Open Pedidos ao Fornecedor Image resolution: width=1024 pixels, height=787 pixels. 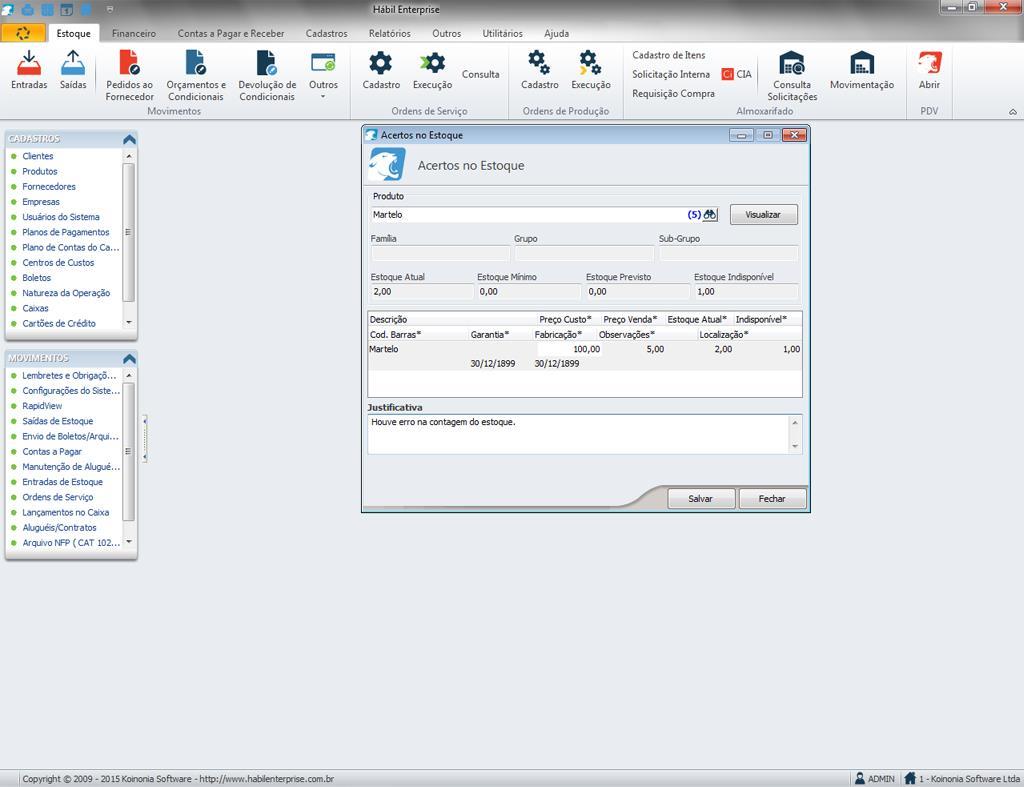129,76
